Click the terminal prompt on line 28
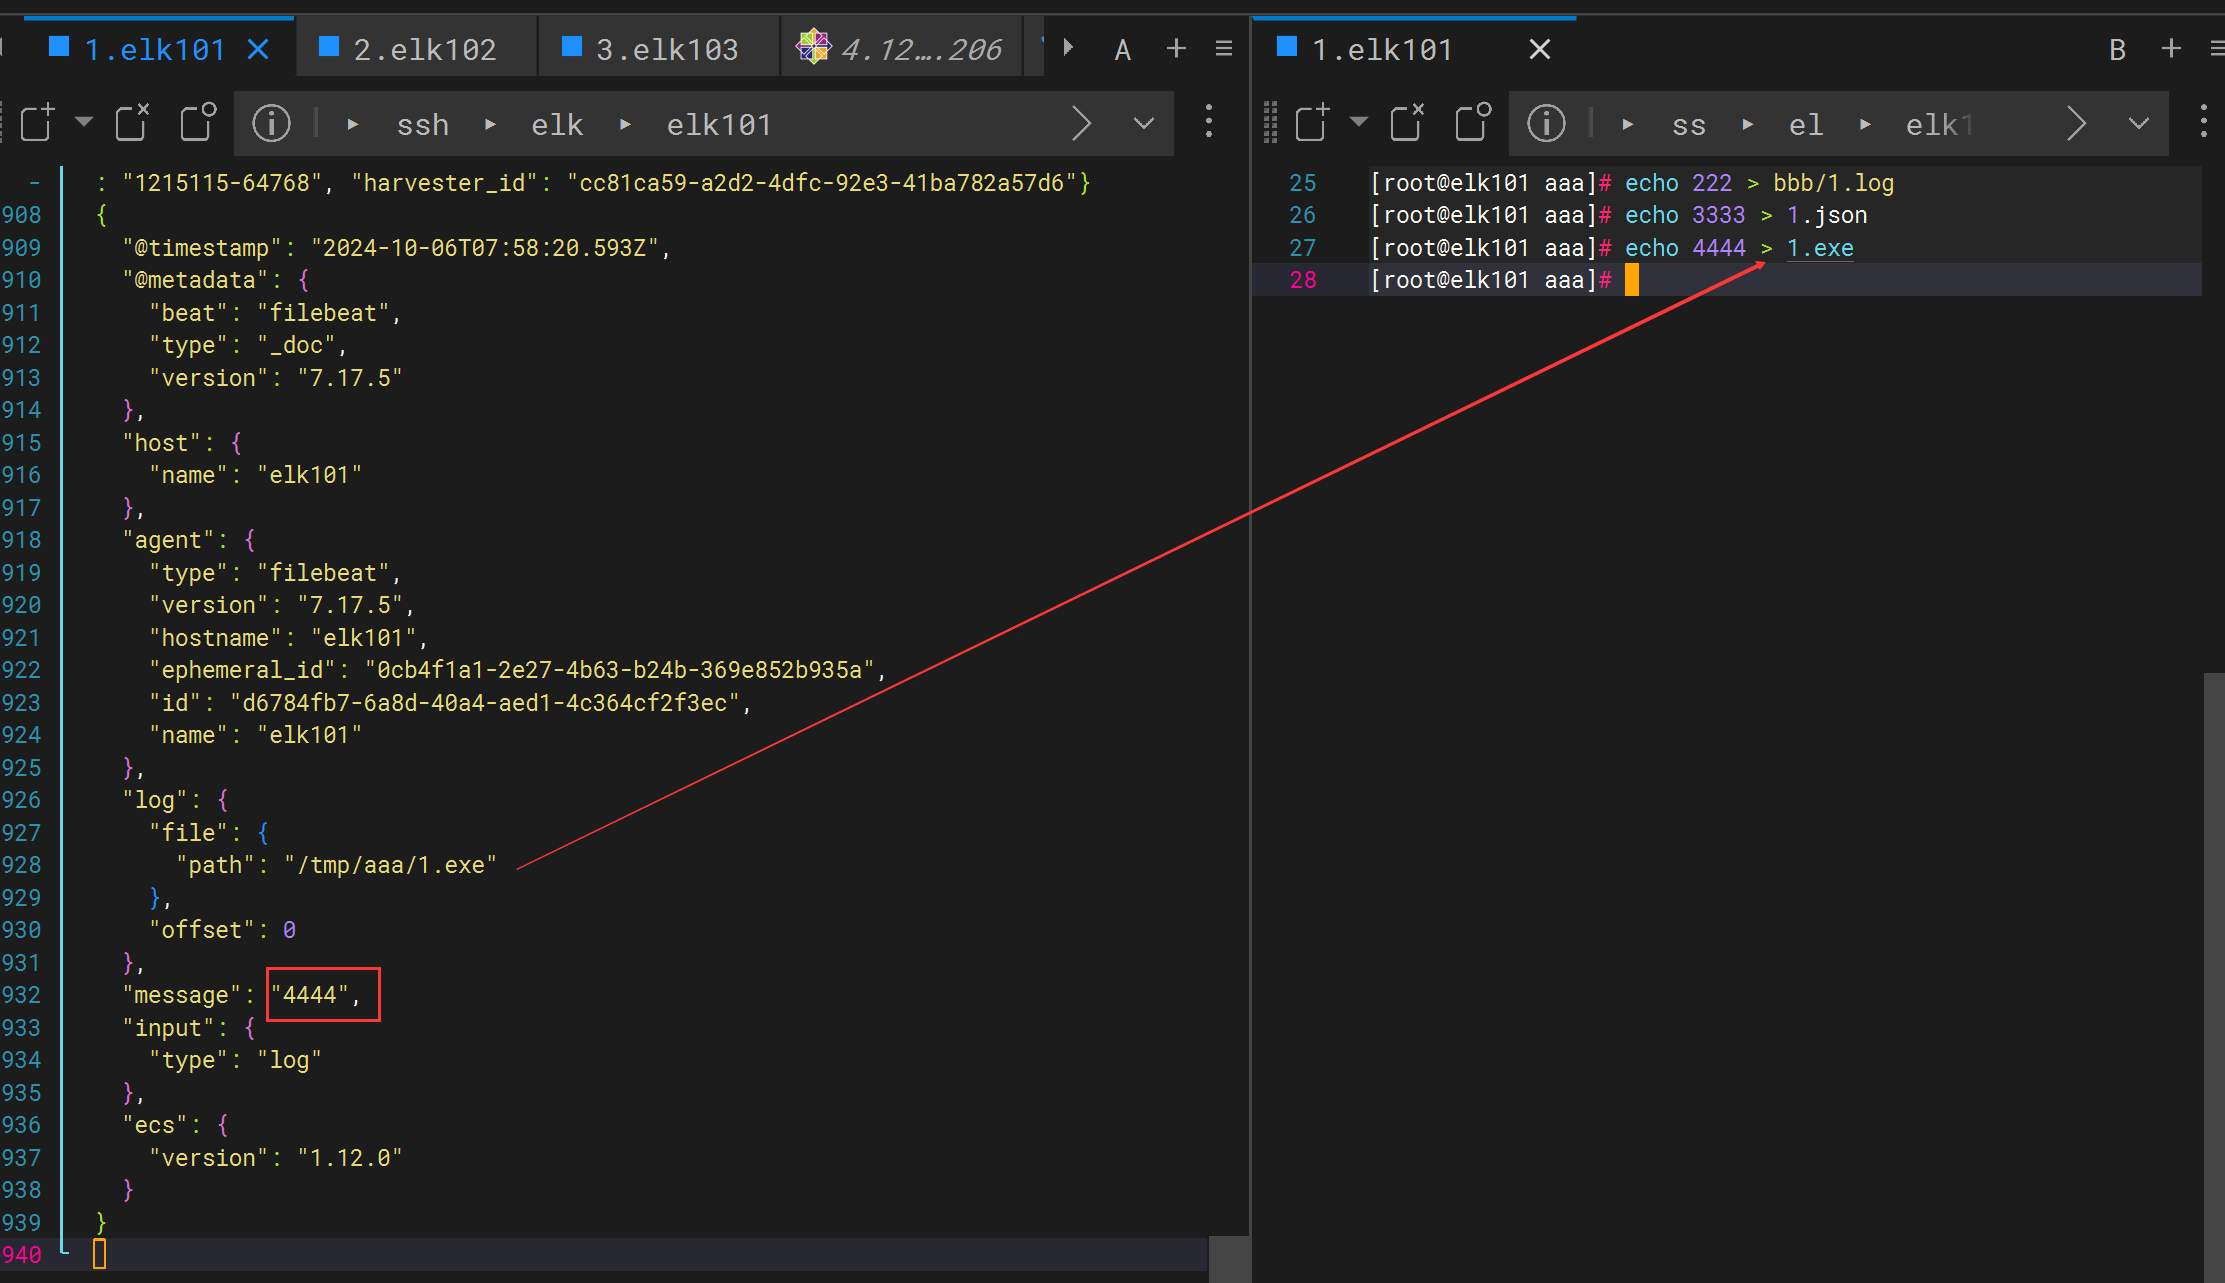2225x1283 pixels. coord(1491,280)
